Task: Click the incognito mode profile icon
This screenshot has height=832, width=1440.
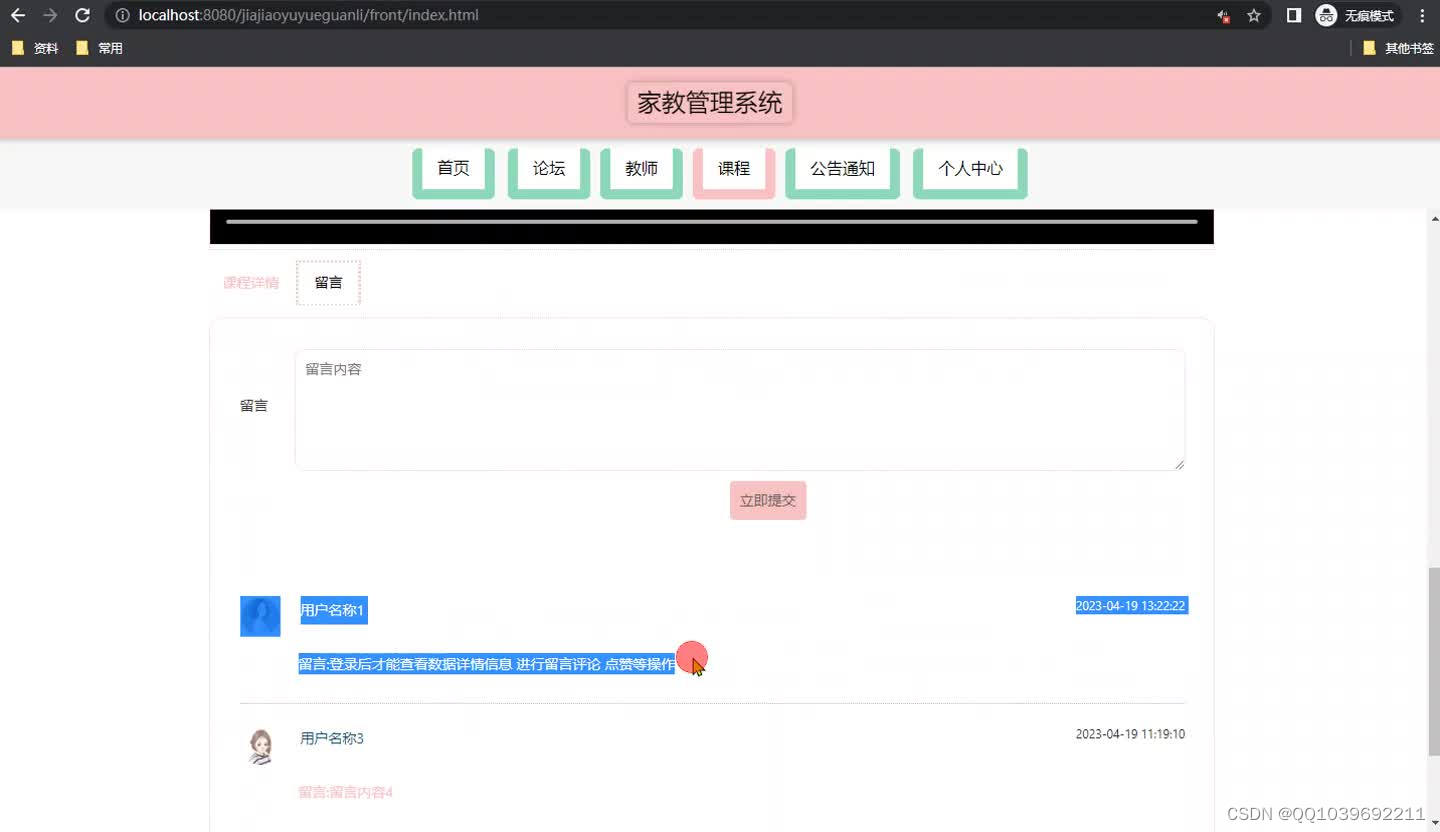Action: [1326, 15]
